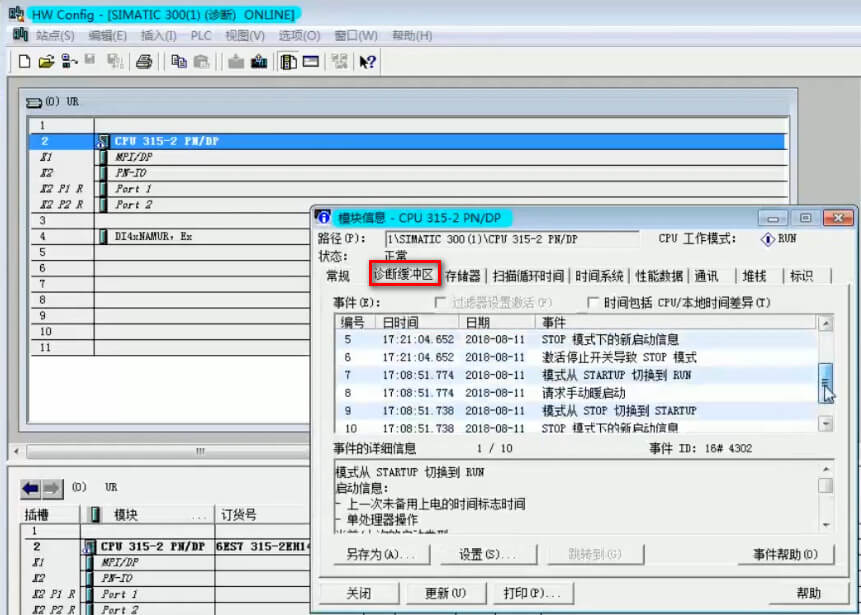Click the window view toolbar icon
Image resolution: width=861 pixels, height=615 pixels.
(311, 62)
